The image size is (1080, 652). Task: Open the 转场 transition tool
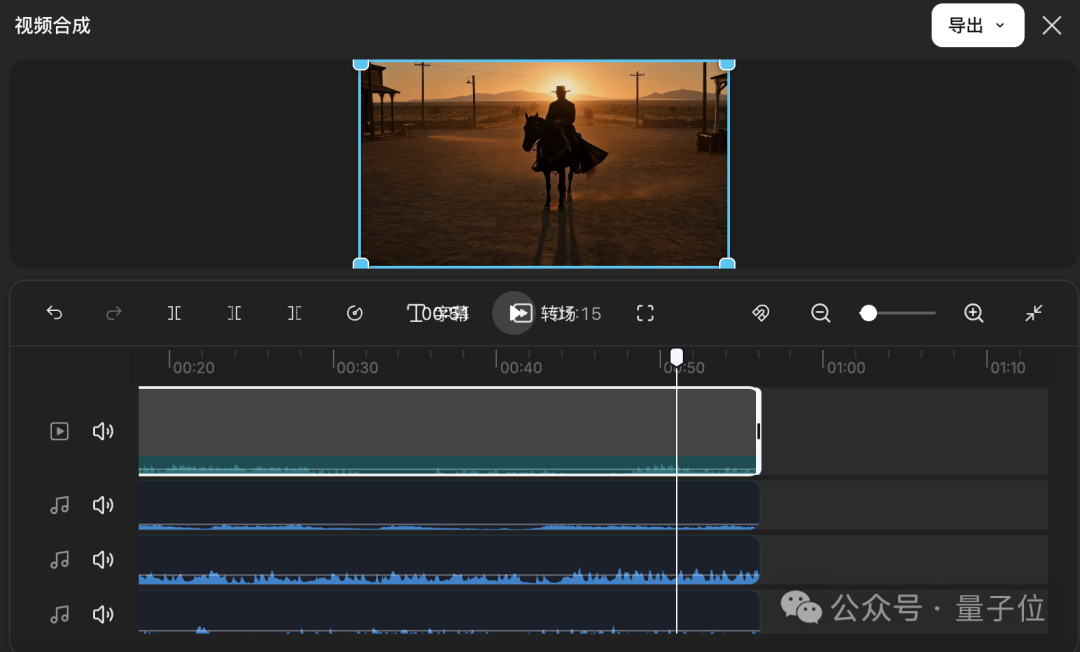point(543,313)
